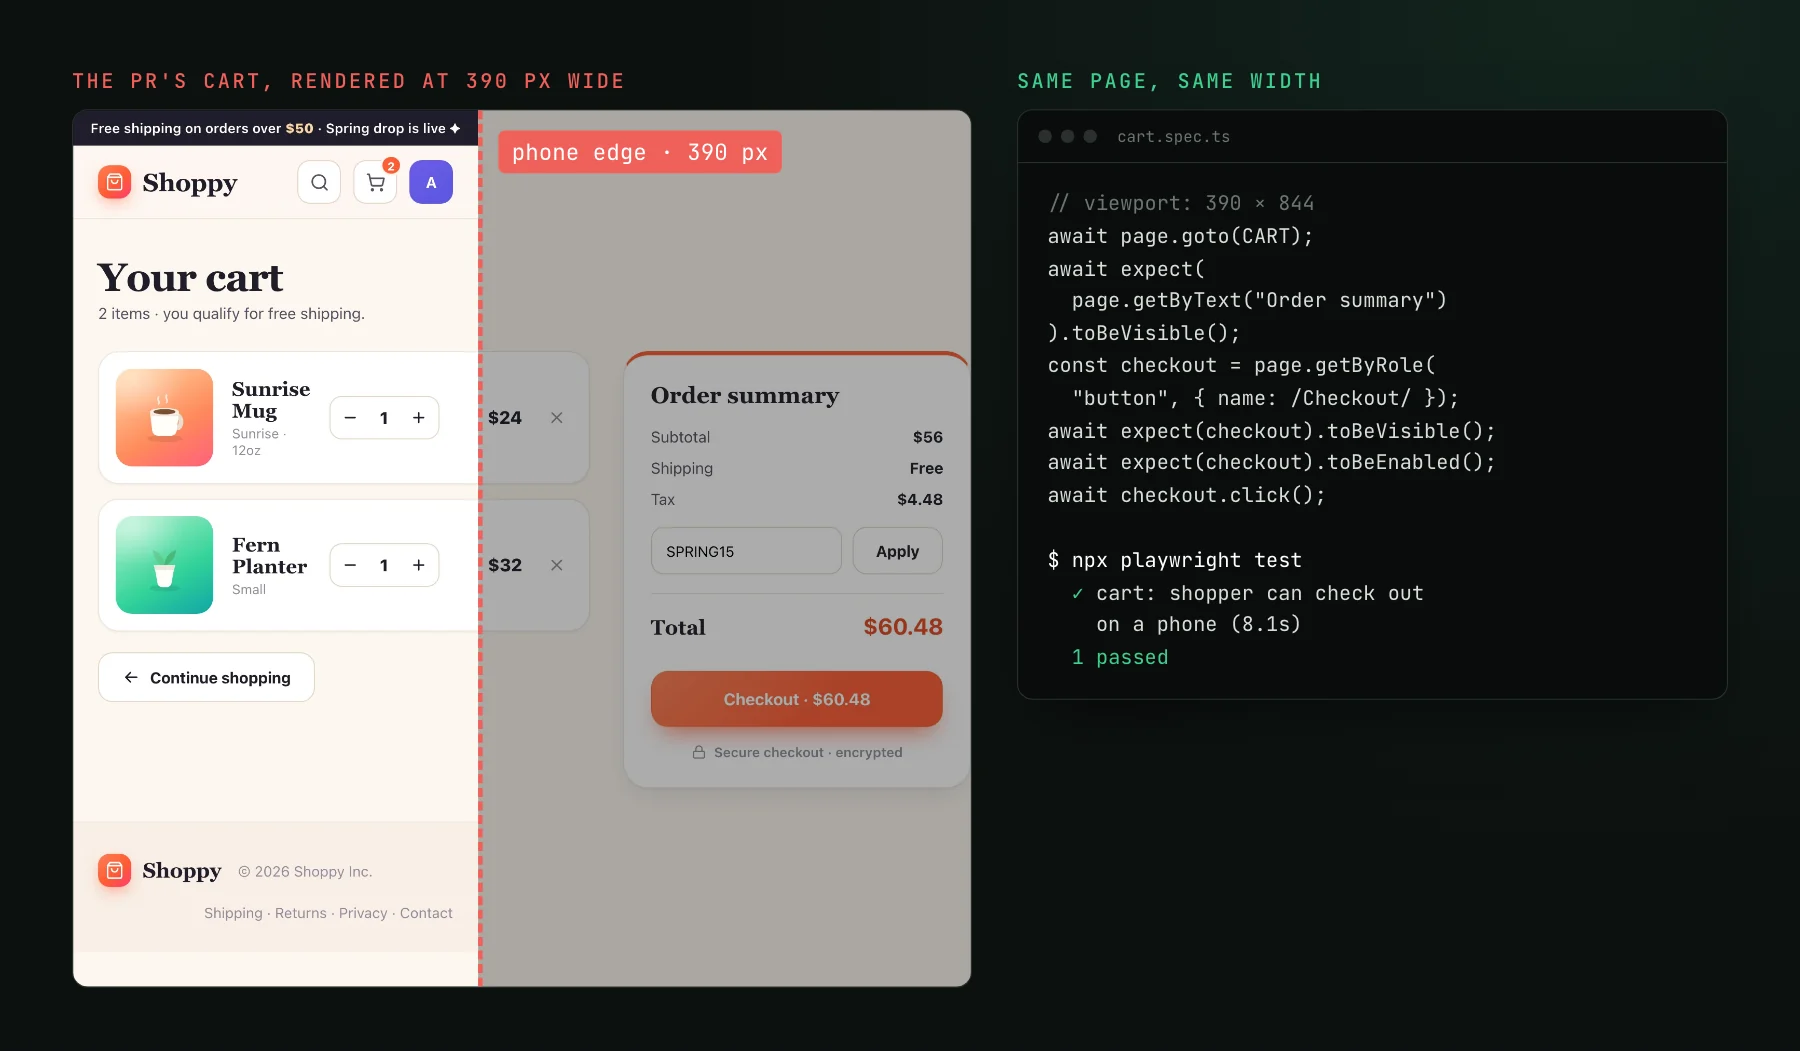Increase Sunrise Mug quantity with plus

[419, 418]
